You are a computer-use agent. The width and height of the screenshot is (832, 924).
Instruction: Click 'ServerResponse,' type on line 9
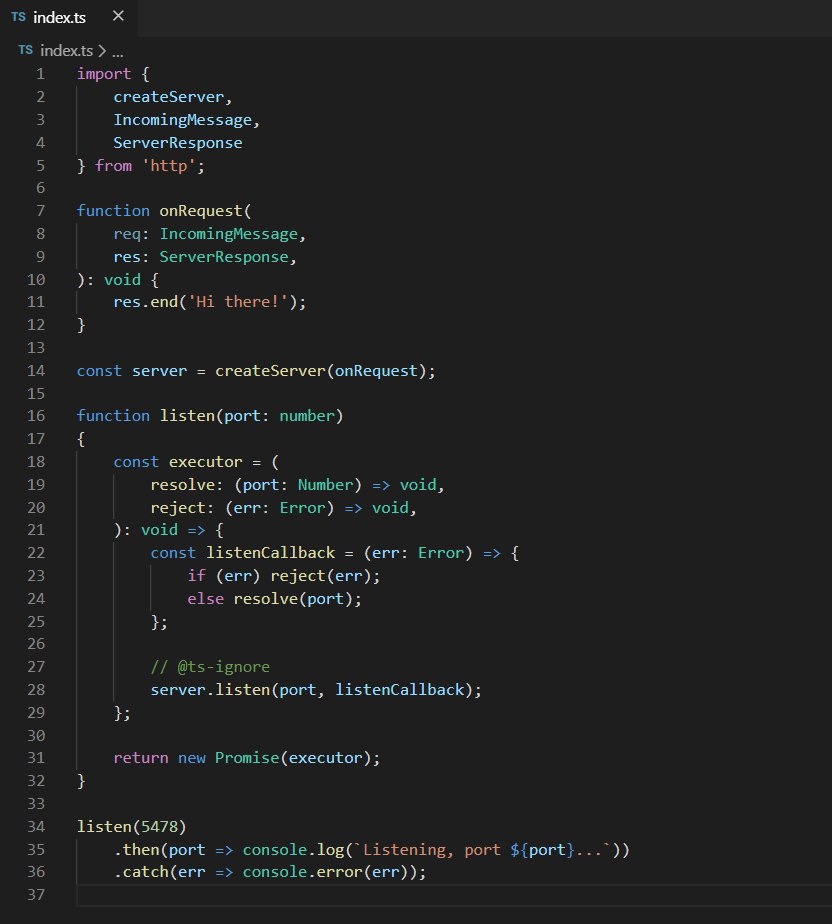227,257
